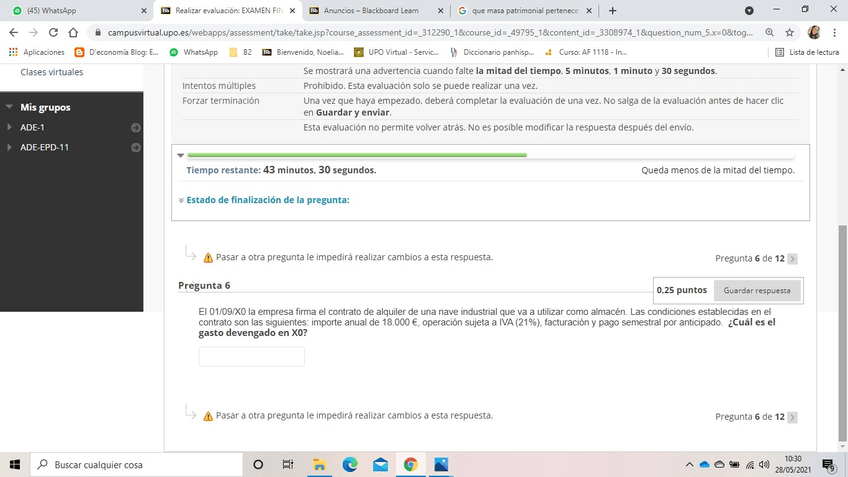Show hidden system tray icons
The image size is (848, 477).
689,465
